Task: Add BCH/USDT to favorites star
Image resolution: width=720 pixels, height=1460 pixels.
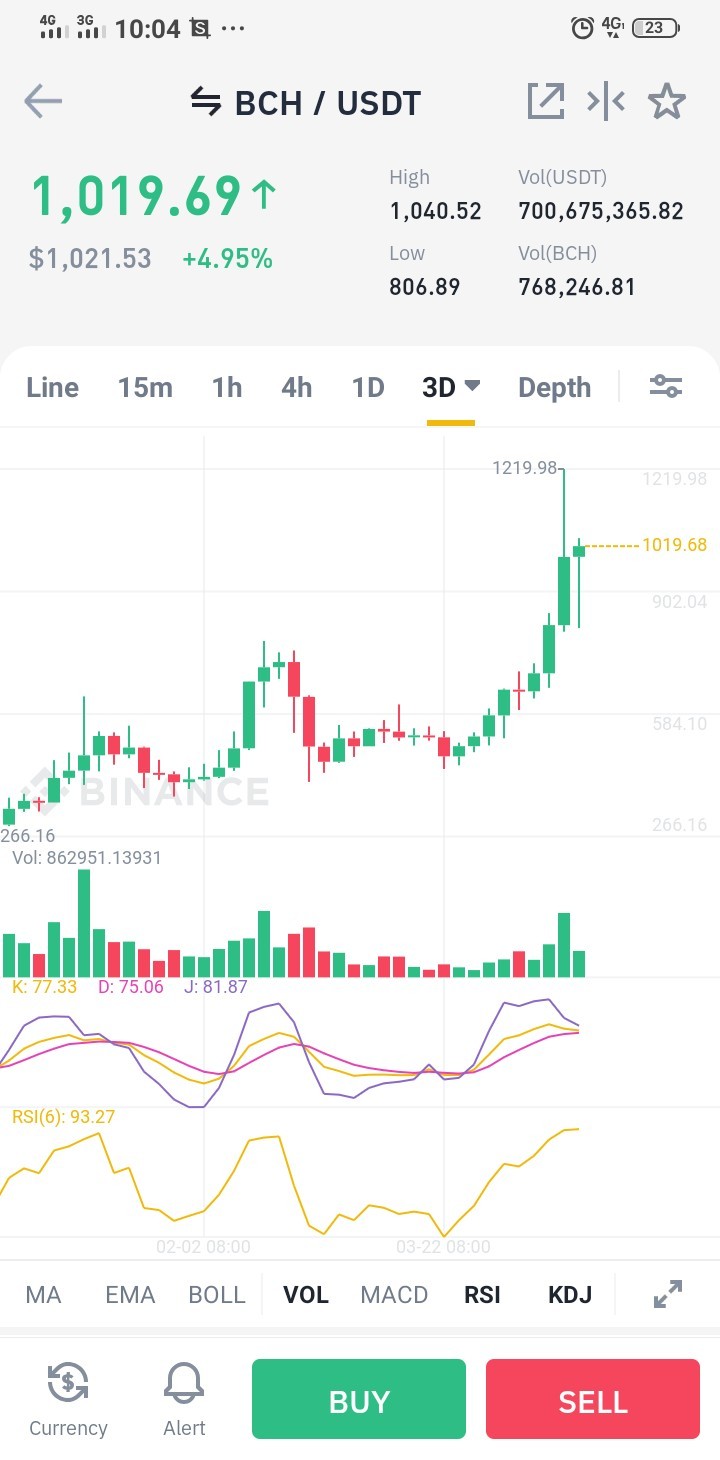Action: pyautogui.click(x=667, y=101)
